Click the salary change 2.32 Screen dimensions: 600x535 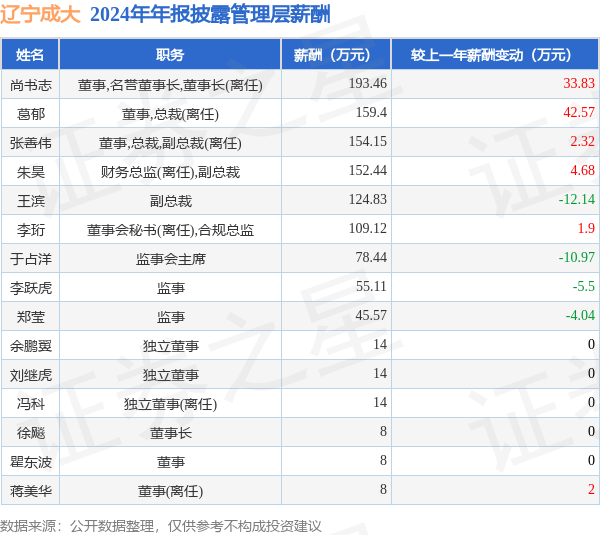(x=582, y=142)
